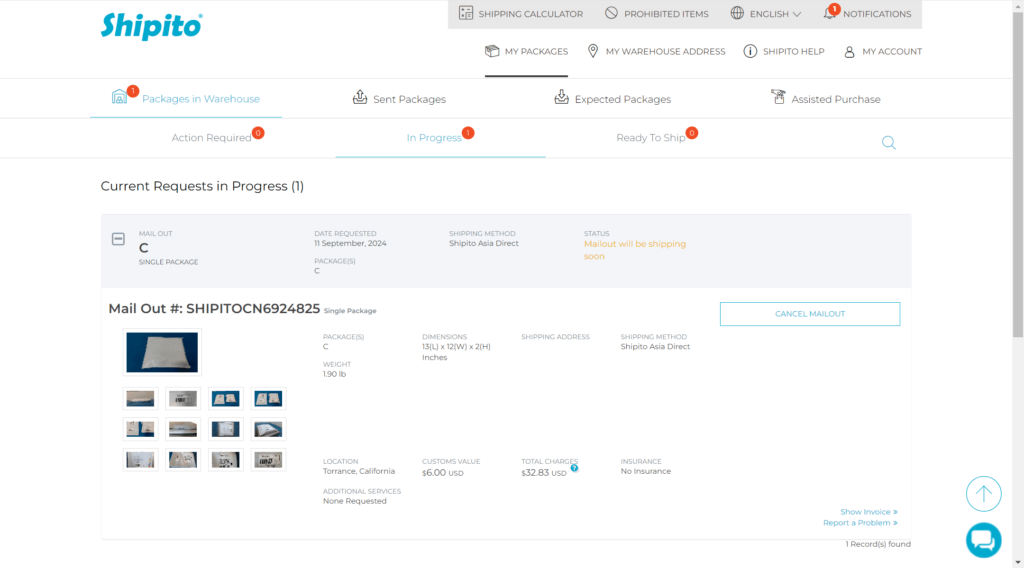
Task: Click the date 11 September, 2024
Action: point(350,244)
